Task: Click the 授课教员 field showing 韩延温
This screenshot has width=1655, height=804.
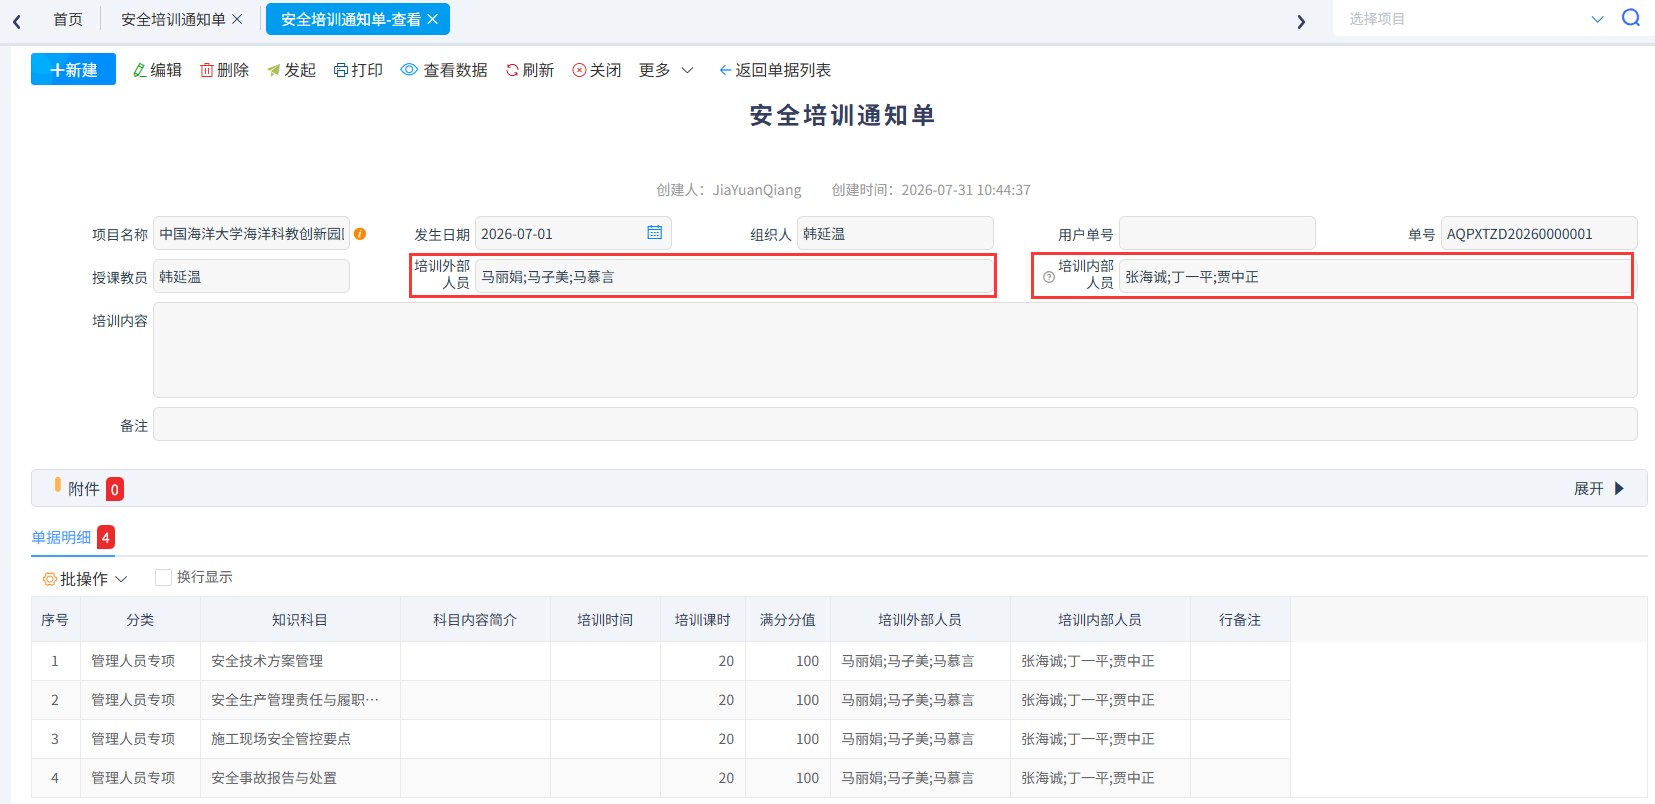Action: click(251, 277)
